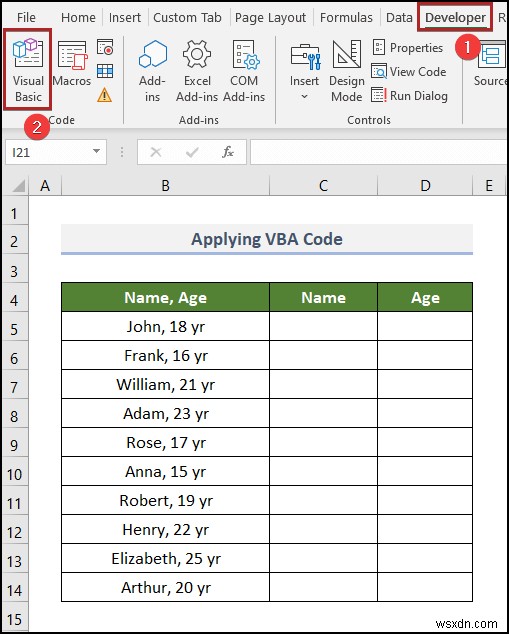The height and width of the screenshot is (634, 509).
Task: Click the 'Name' header cell
Action: [x=323, y=297]
